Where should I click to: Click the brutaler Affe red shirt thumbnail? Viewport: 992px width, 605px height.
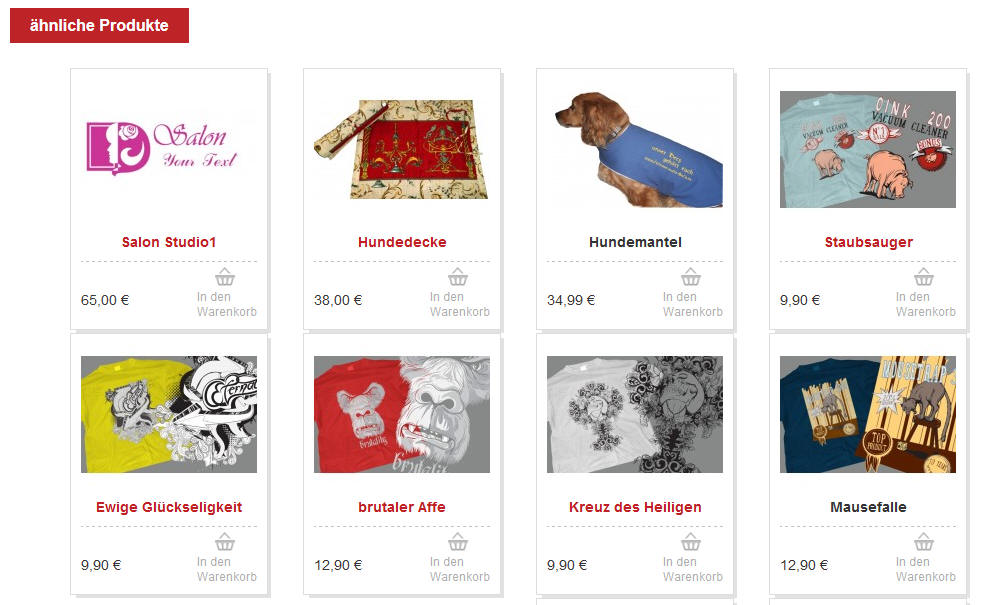tap(402, 415)
